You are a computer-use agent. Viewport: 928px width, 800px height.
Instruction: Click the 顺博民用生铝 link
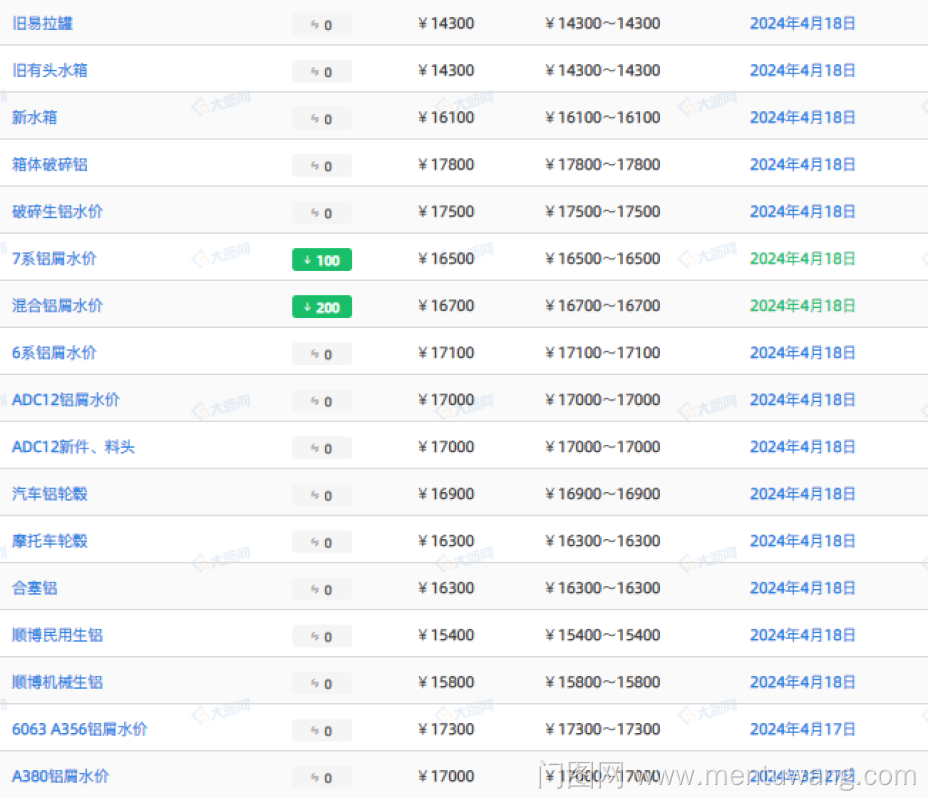(57, 634)
